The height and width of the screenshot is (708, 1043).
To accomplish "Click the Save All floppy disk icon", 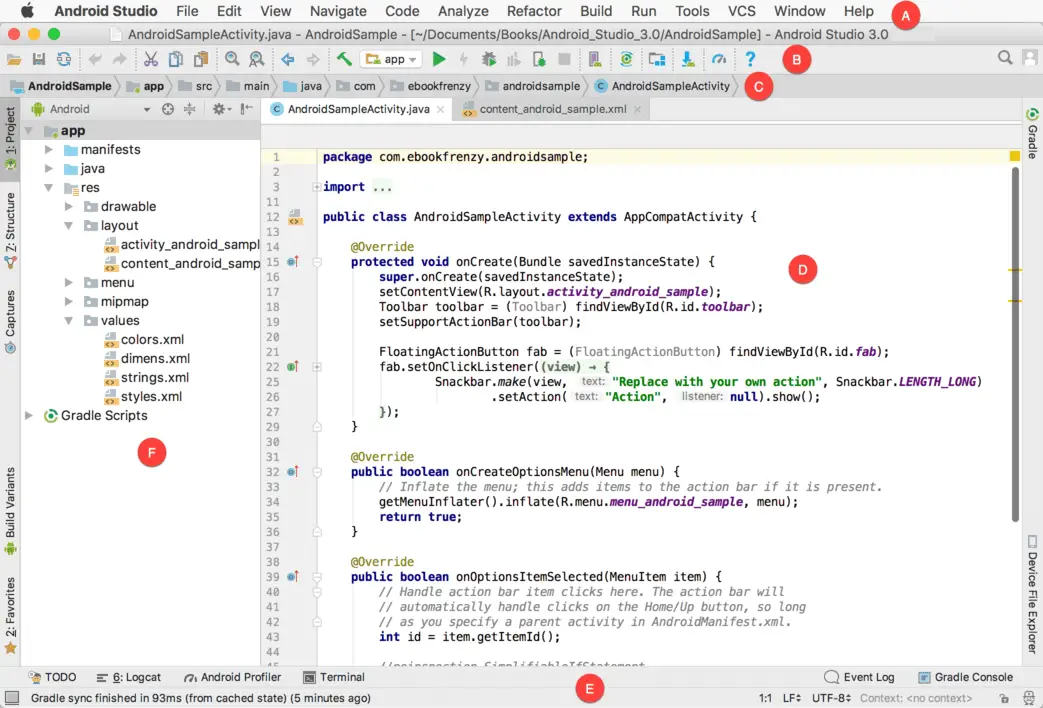I will (x=39, y=60).
